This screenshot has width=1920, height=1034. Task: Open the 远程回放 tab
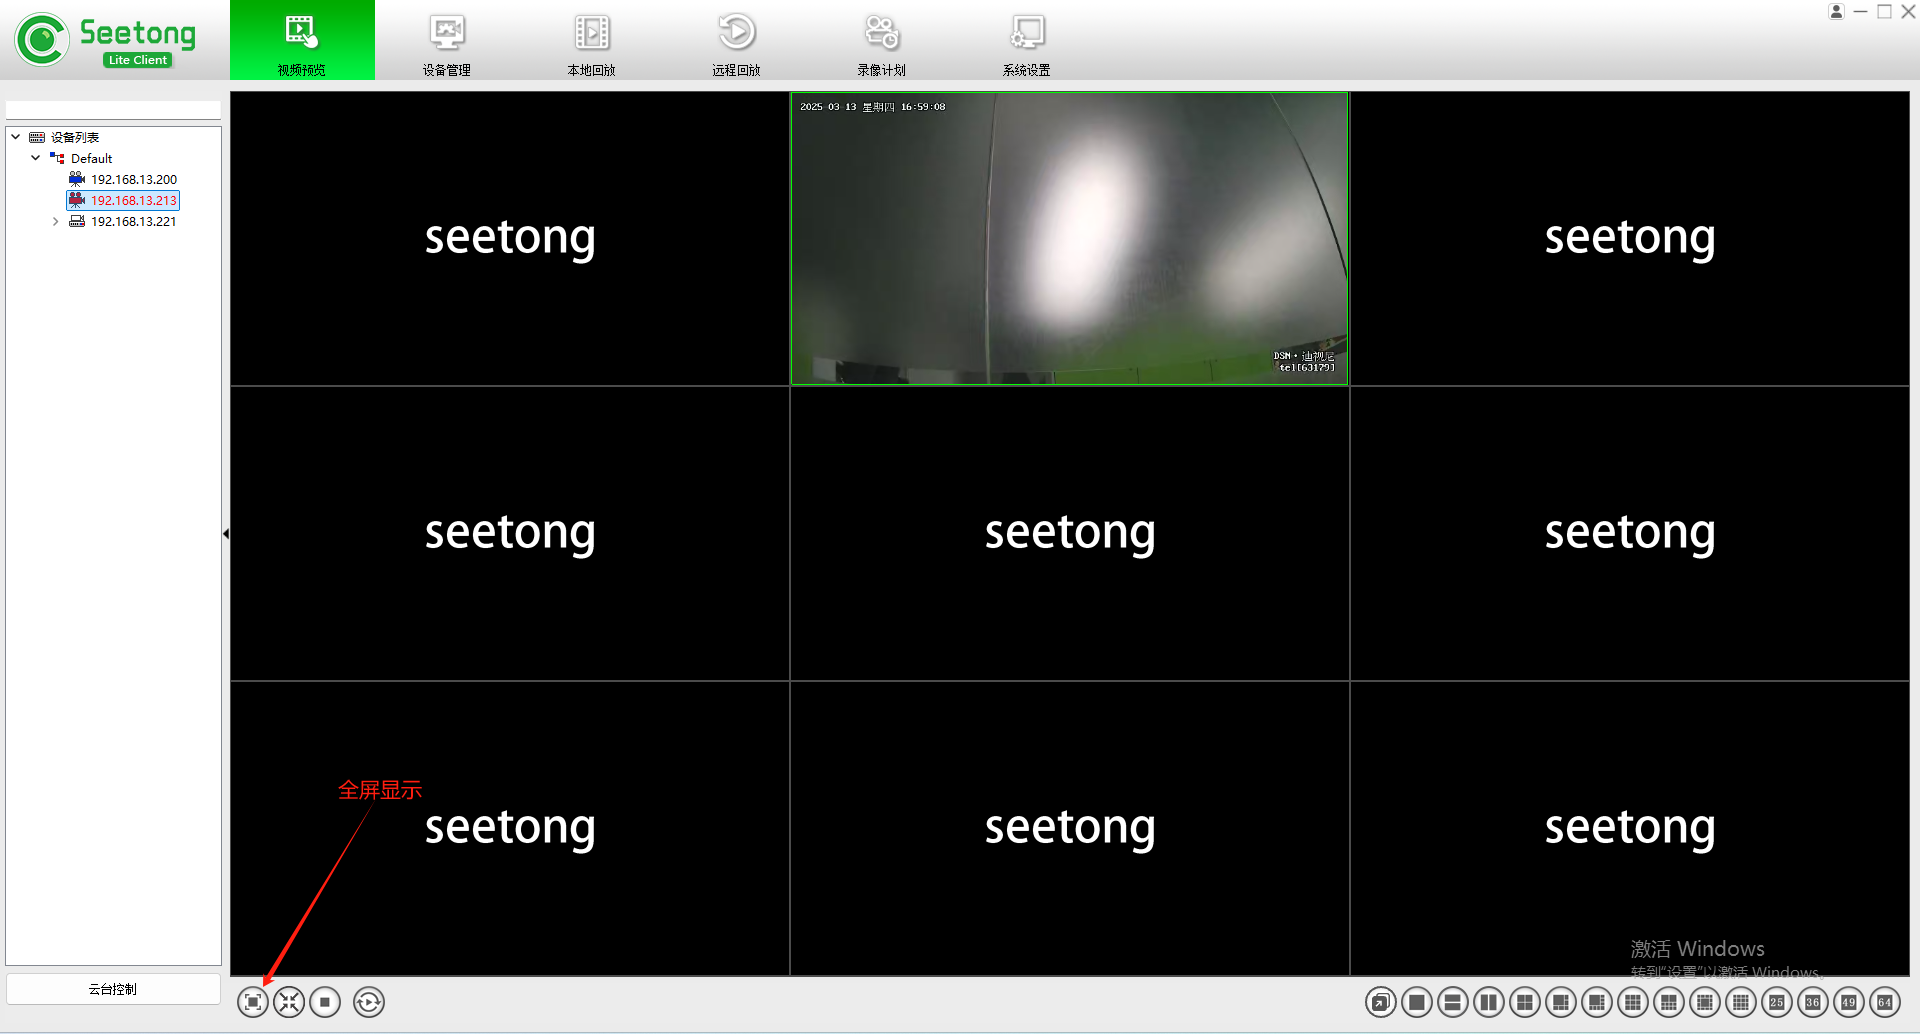(x=737, y=40)
